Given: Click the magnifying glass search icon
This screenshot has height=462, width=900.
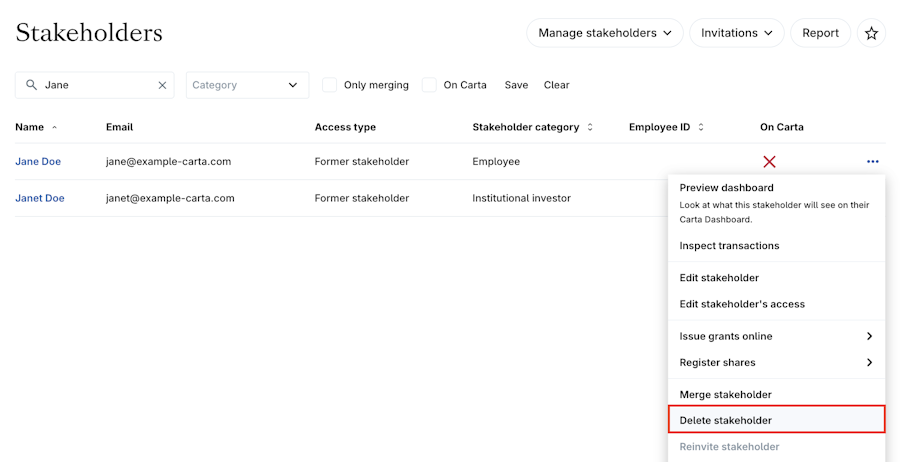Looking at the screenshot, I should [x=32, y=85].
